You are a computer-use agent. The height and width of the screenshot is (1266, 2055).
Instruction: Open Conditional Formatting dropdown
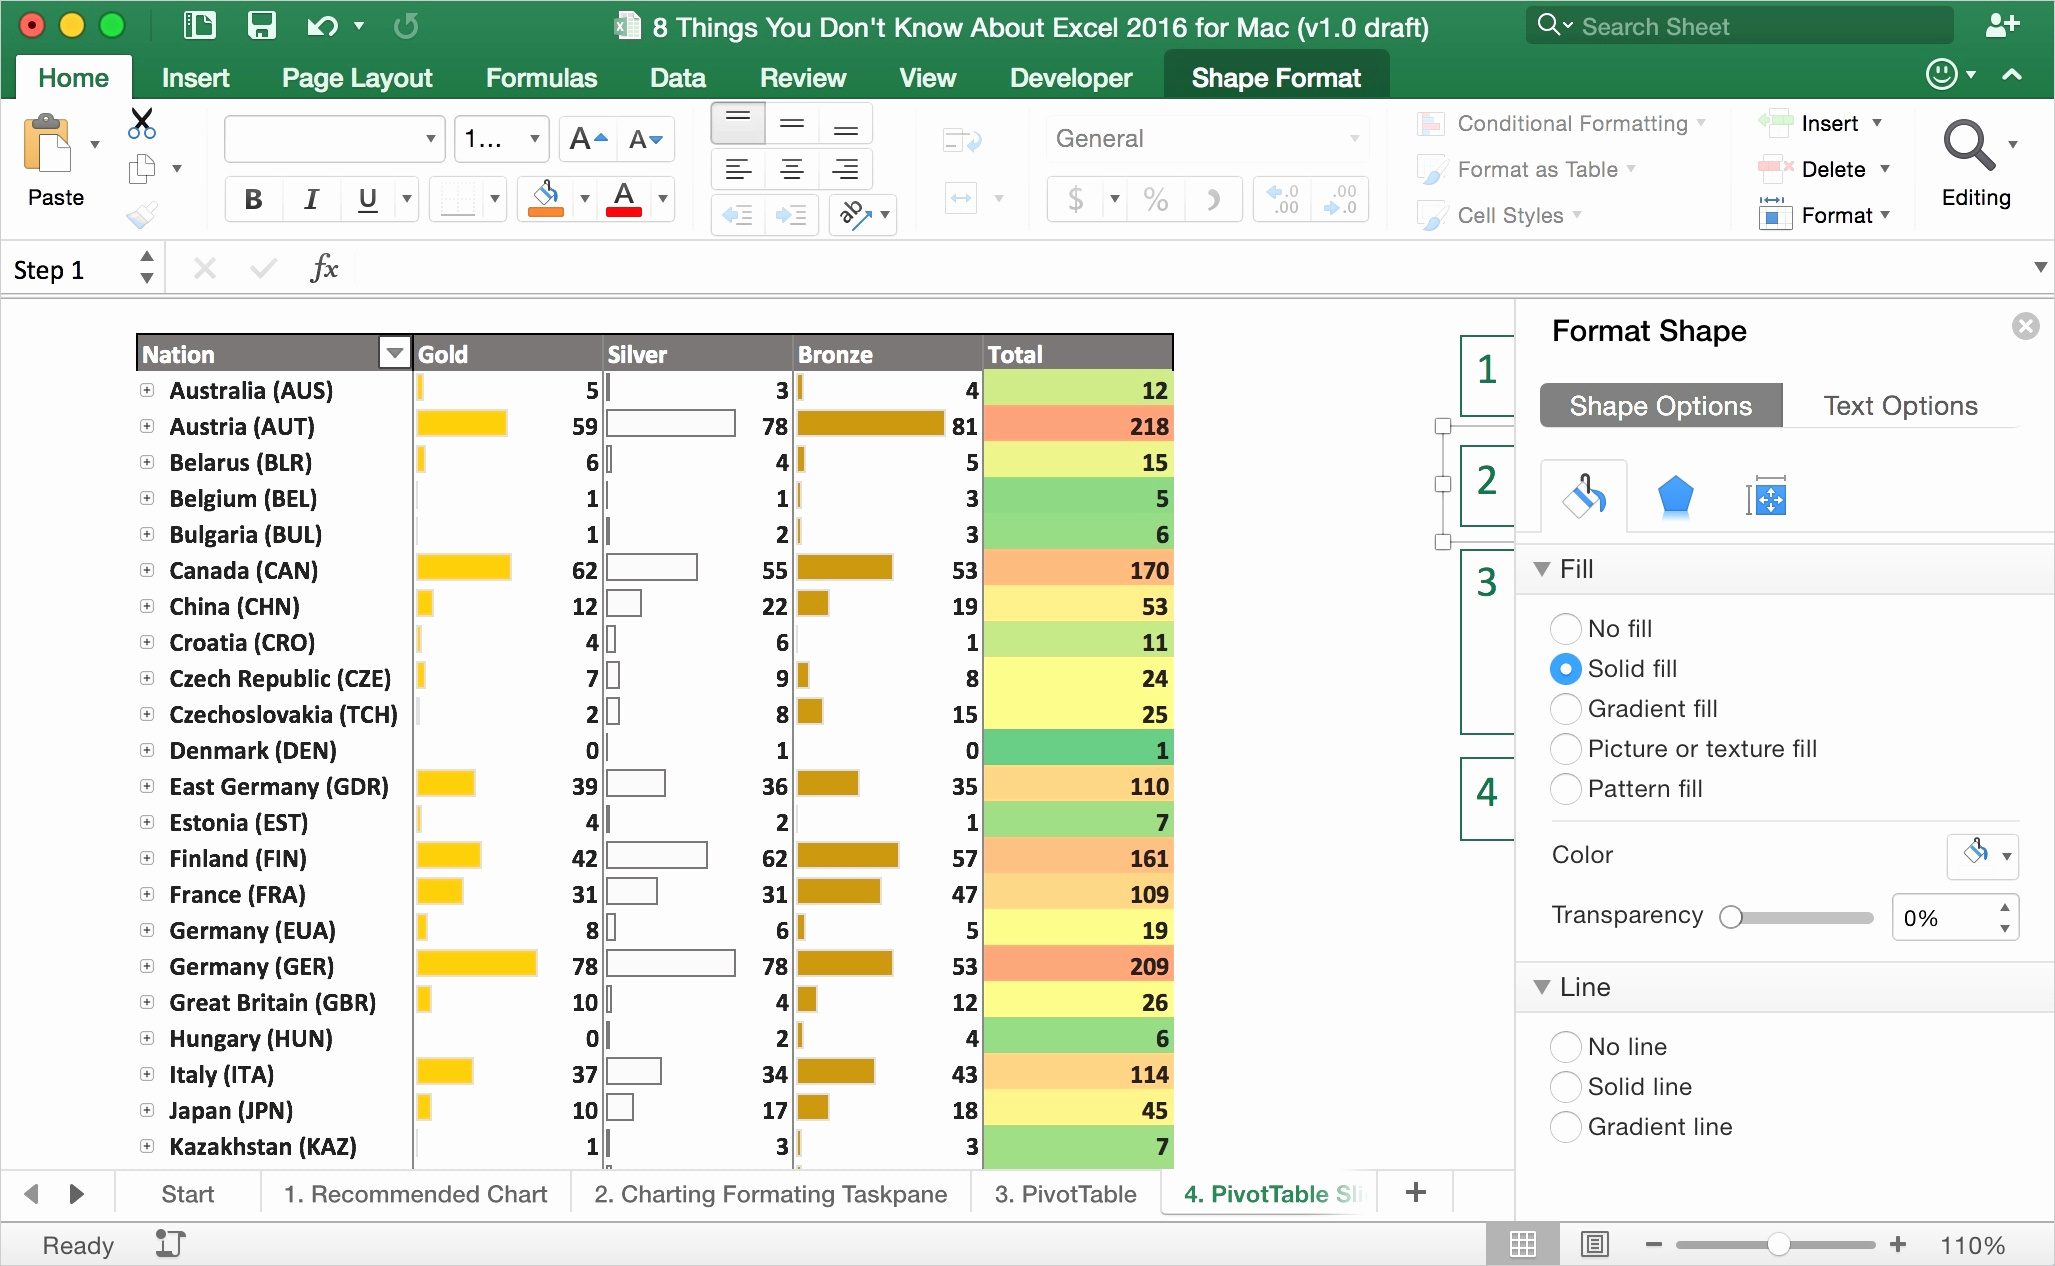click(1561, 123)
